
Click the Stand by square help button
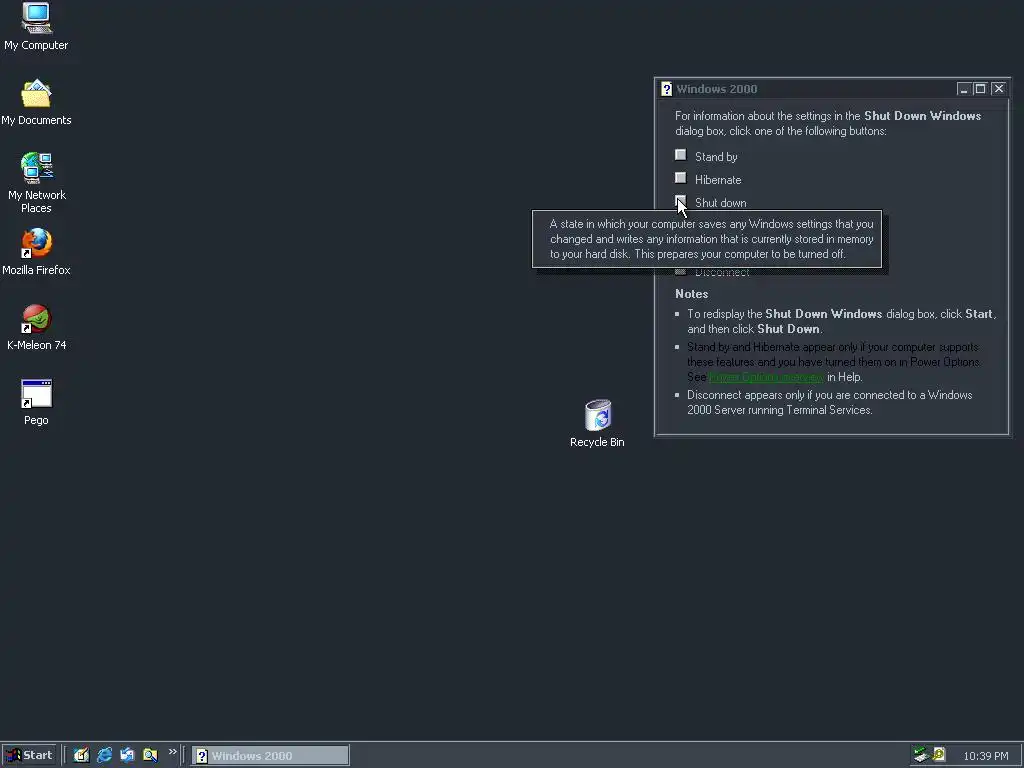pyautogui.click(x=680, y=155)
